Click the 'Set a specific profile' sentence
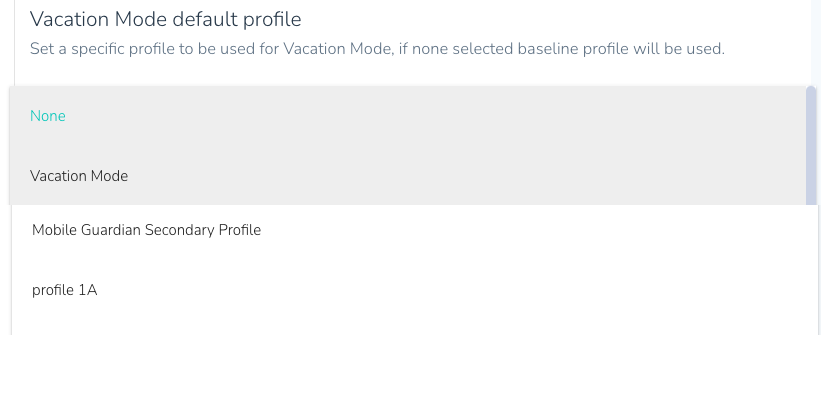 [x=377, y=48]
